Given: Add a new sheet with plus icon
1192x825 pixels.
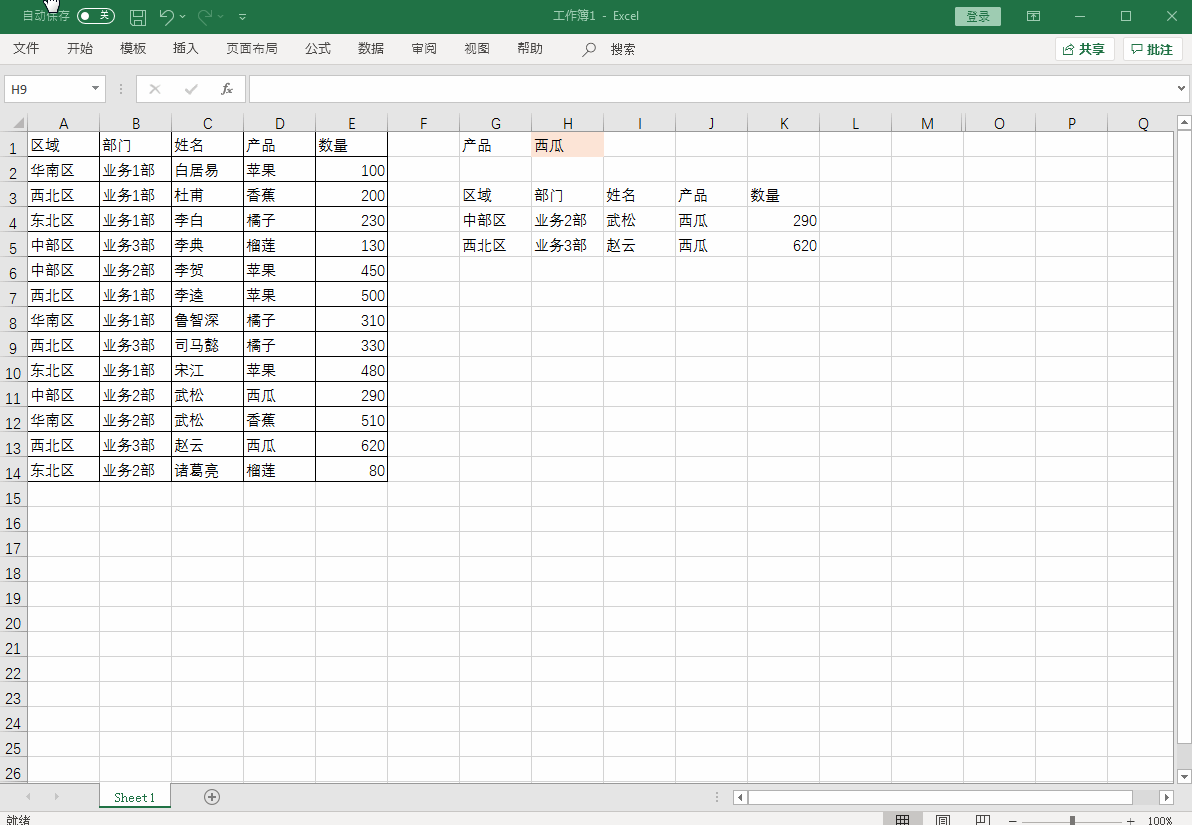Looking at the screenshot, I should 212,797.
